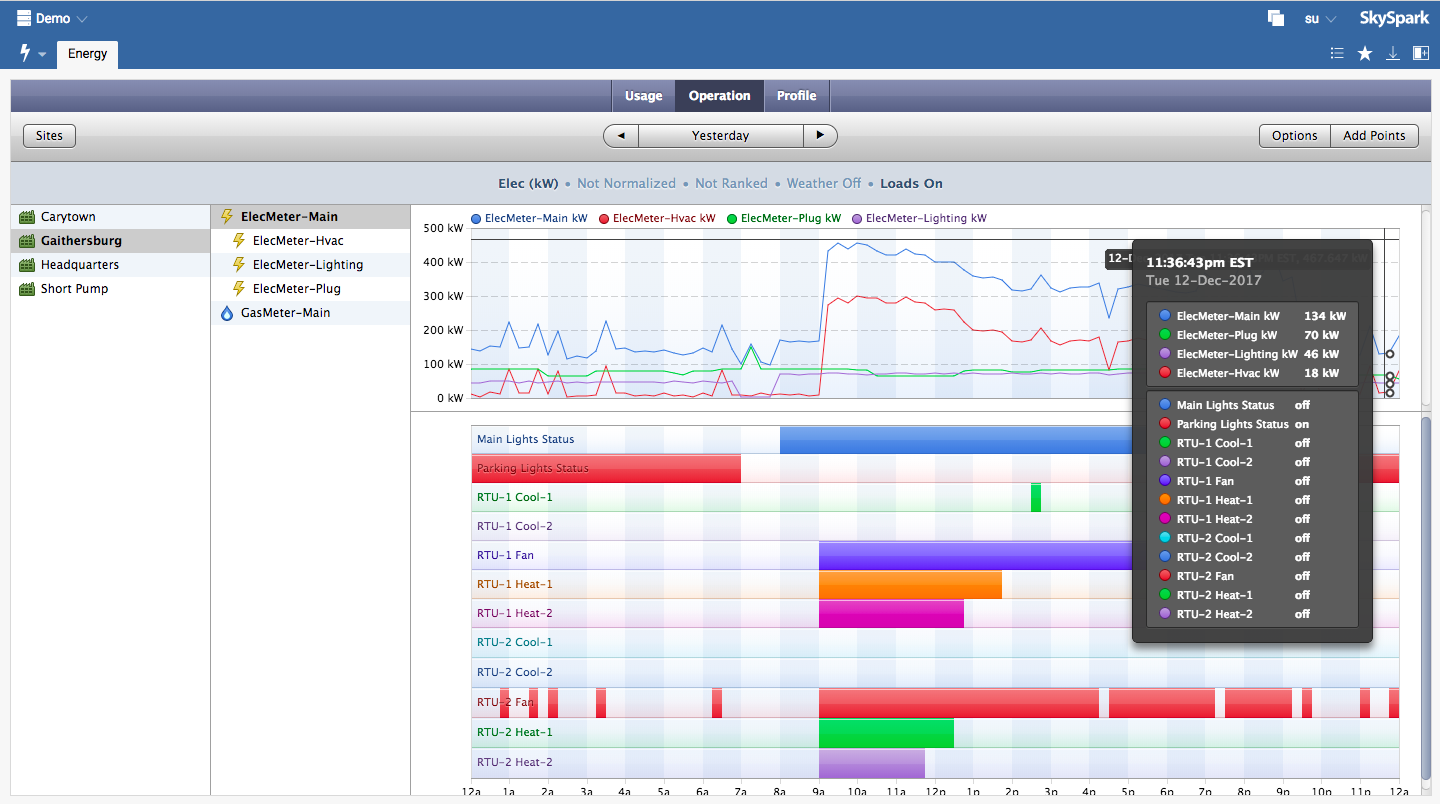The image size is (1440, 804).
Task: Toggle the Weather Off setting
Action: 823,184
